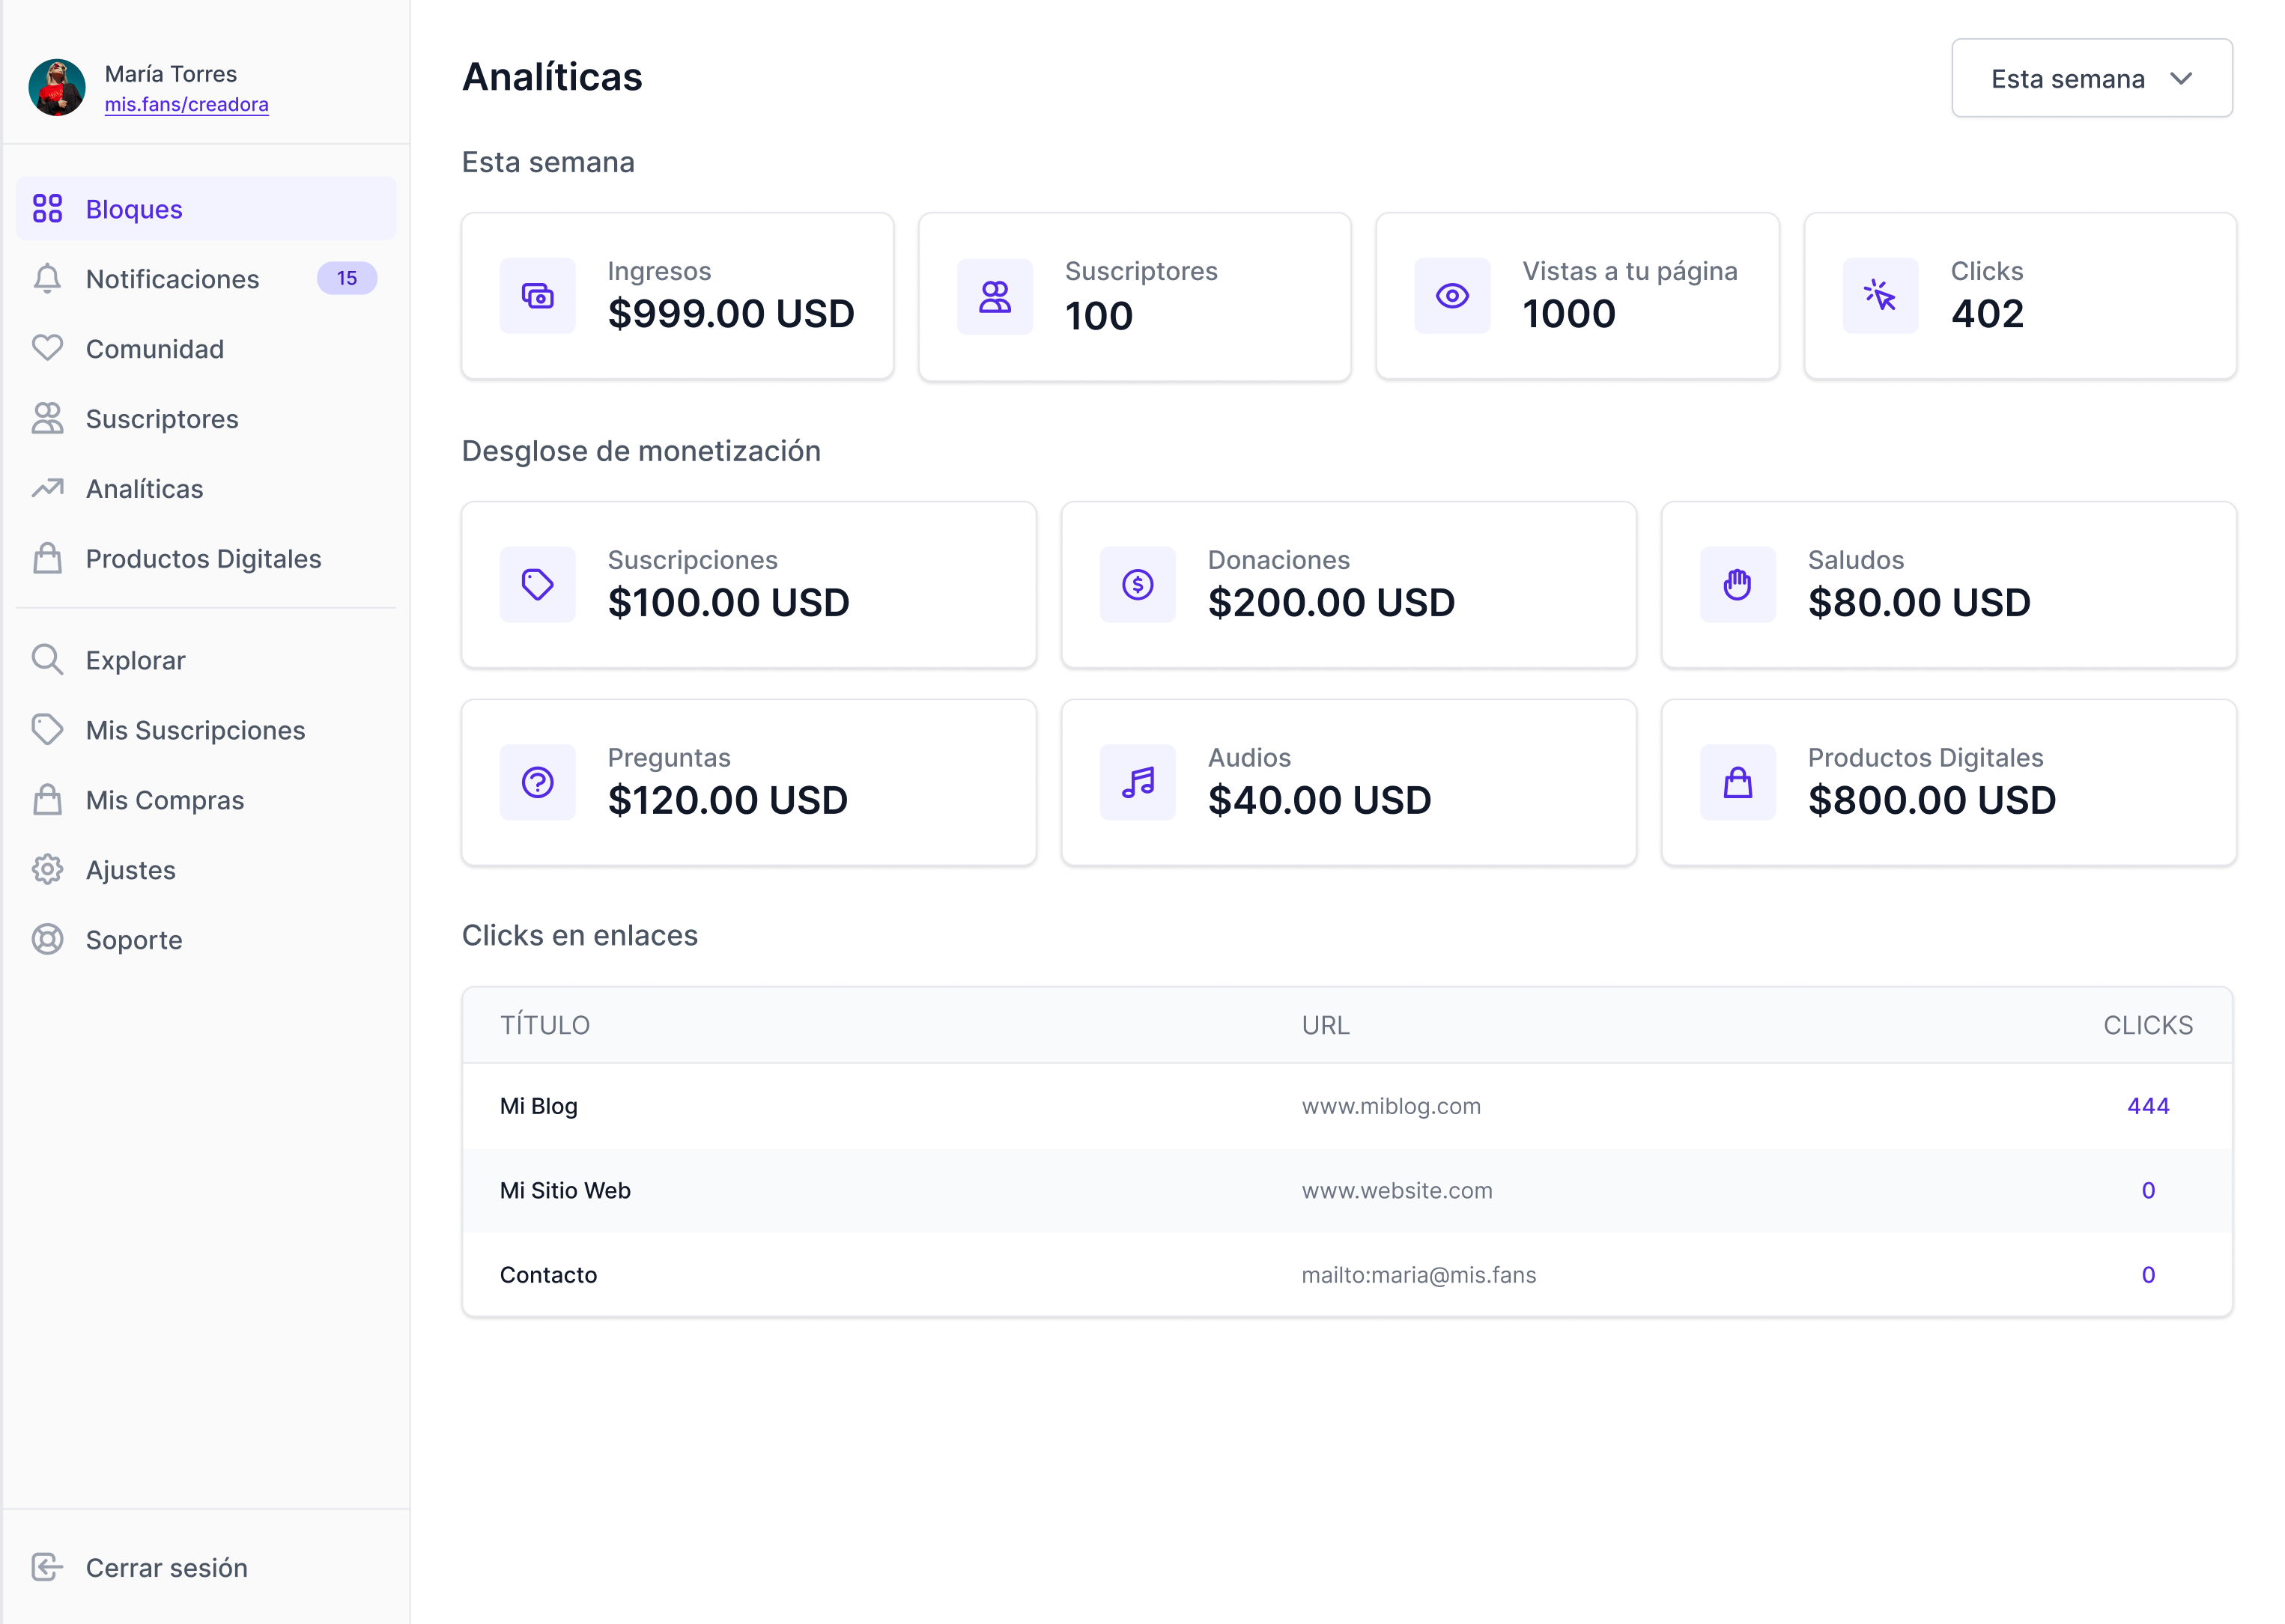Click María Torres profile avatar

pos(57,87)
